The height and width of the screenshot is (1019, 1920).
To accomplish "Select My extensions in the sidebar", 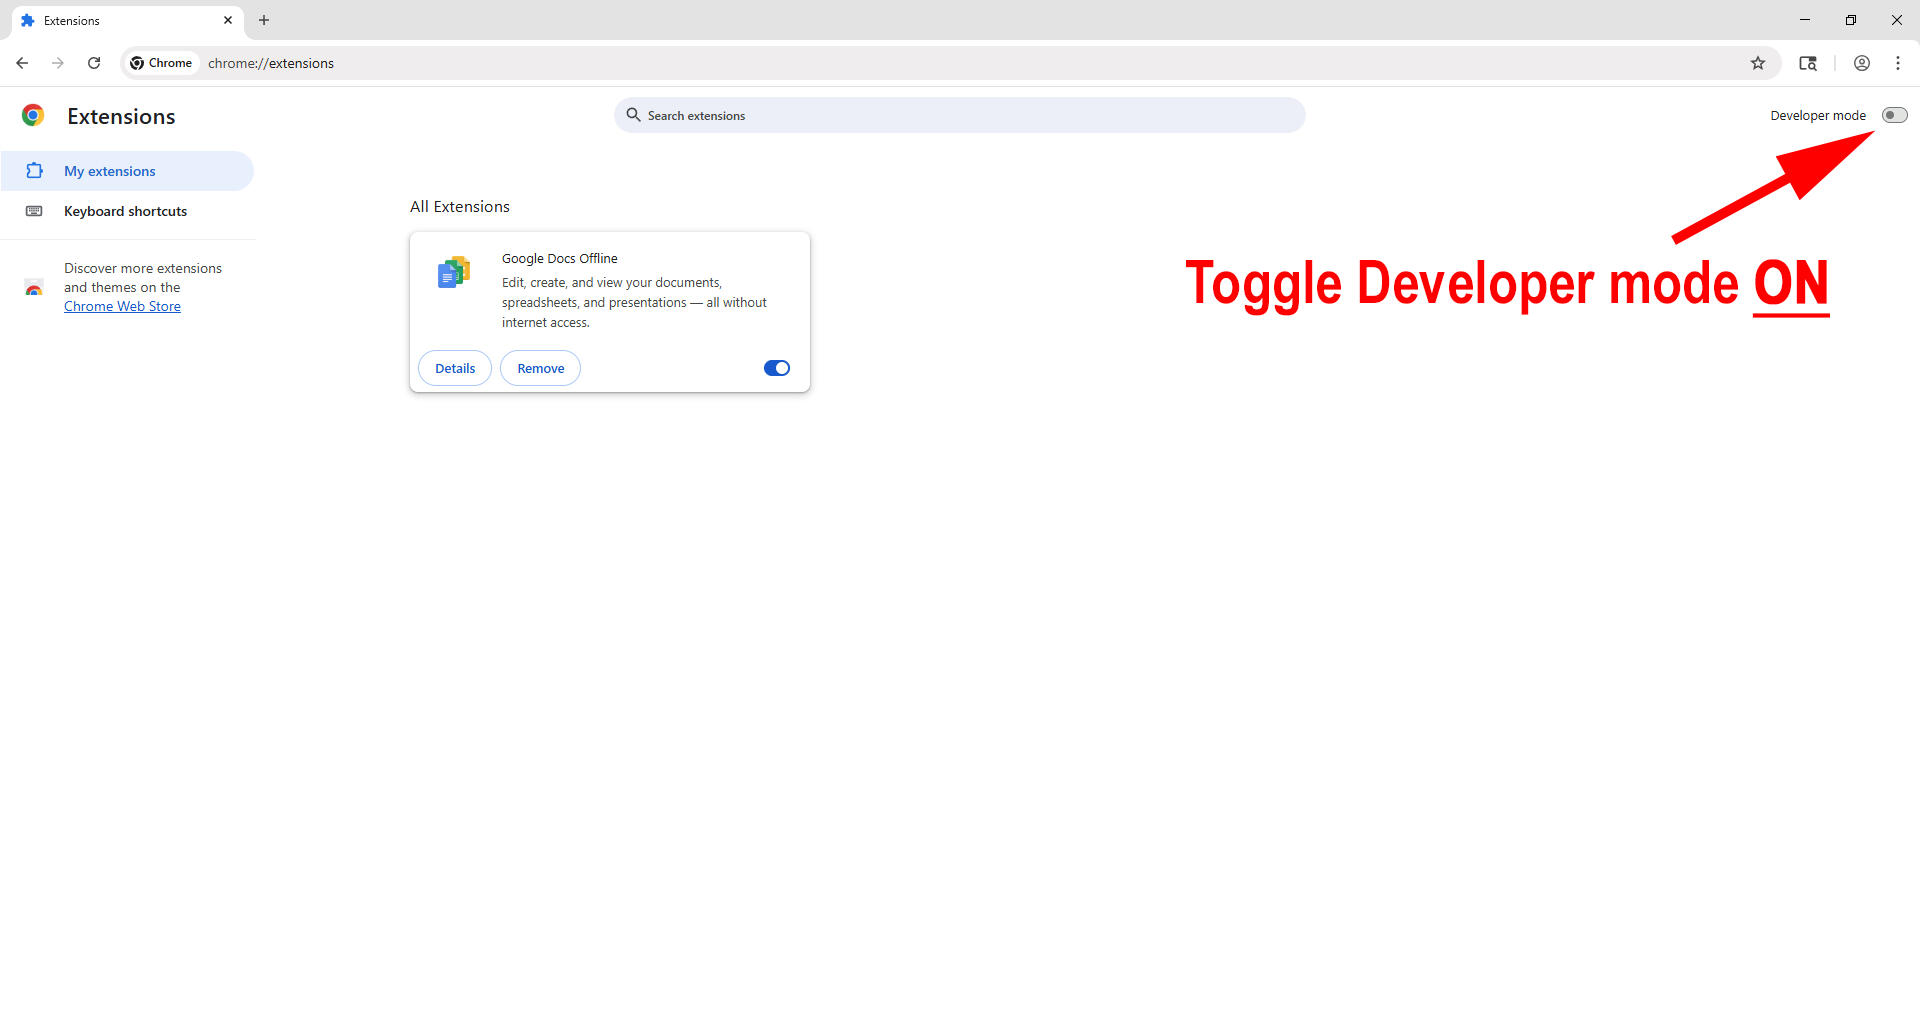I will [x=110, y=171].
